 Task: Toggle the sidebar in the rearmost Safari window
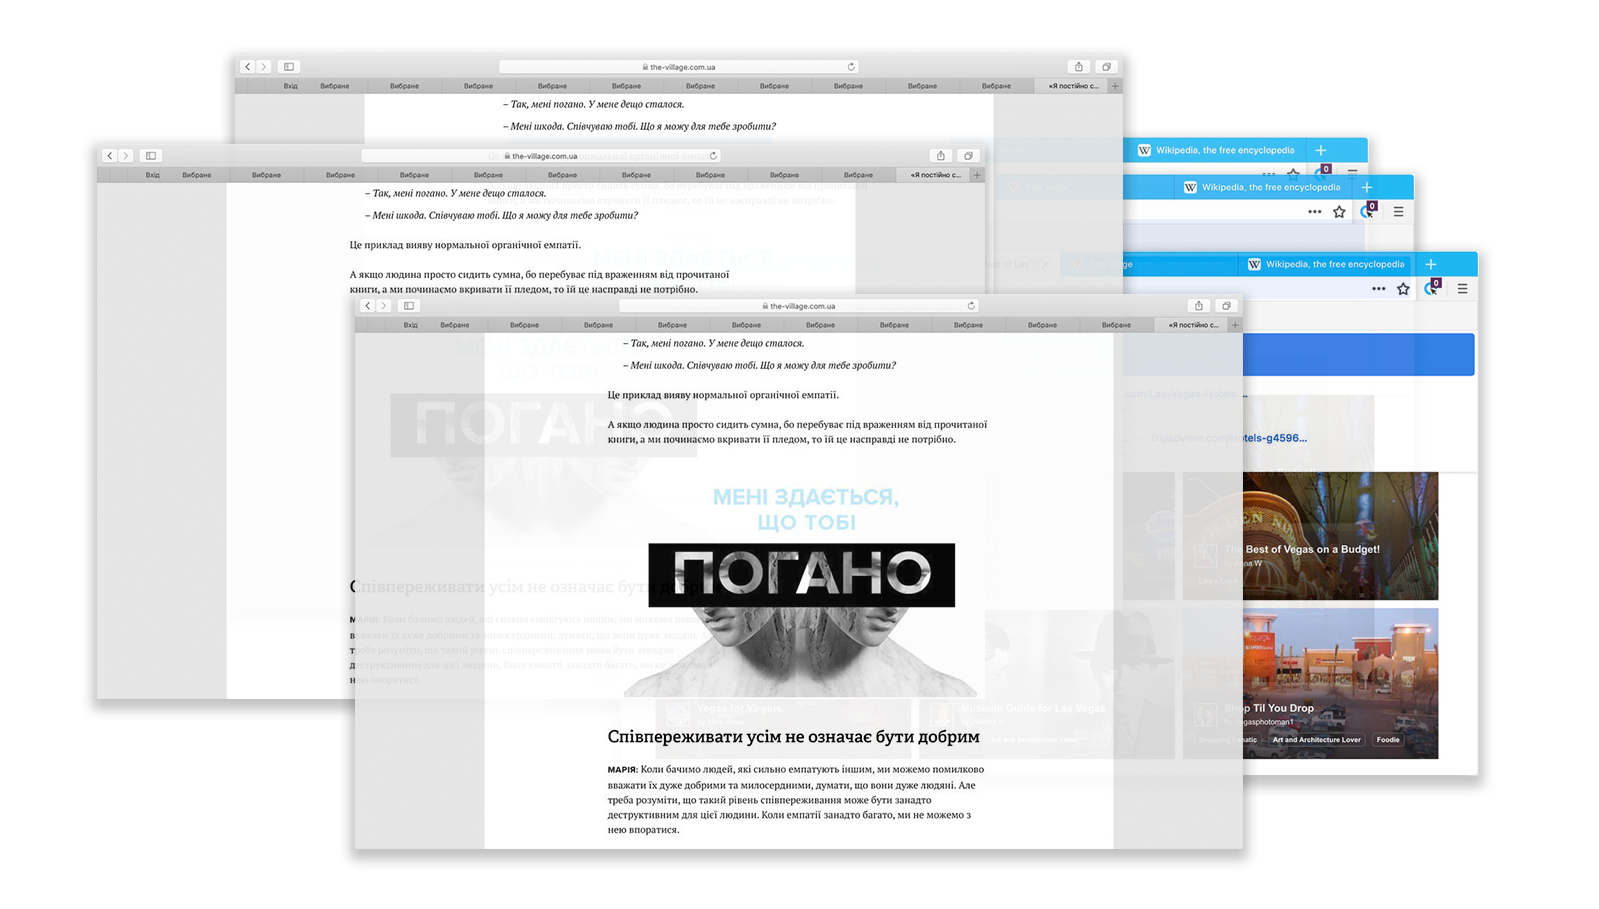pos(289,67)
